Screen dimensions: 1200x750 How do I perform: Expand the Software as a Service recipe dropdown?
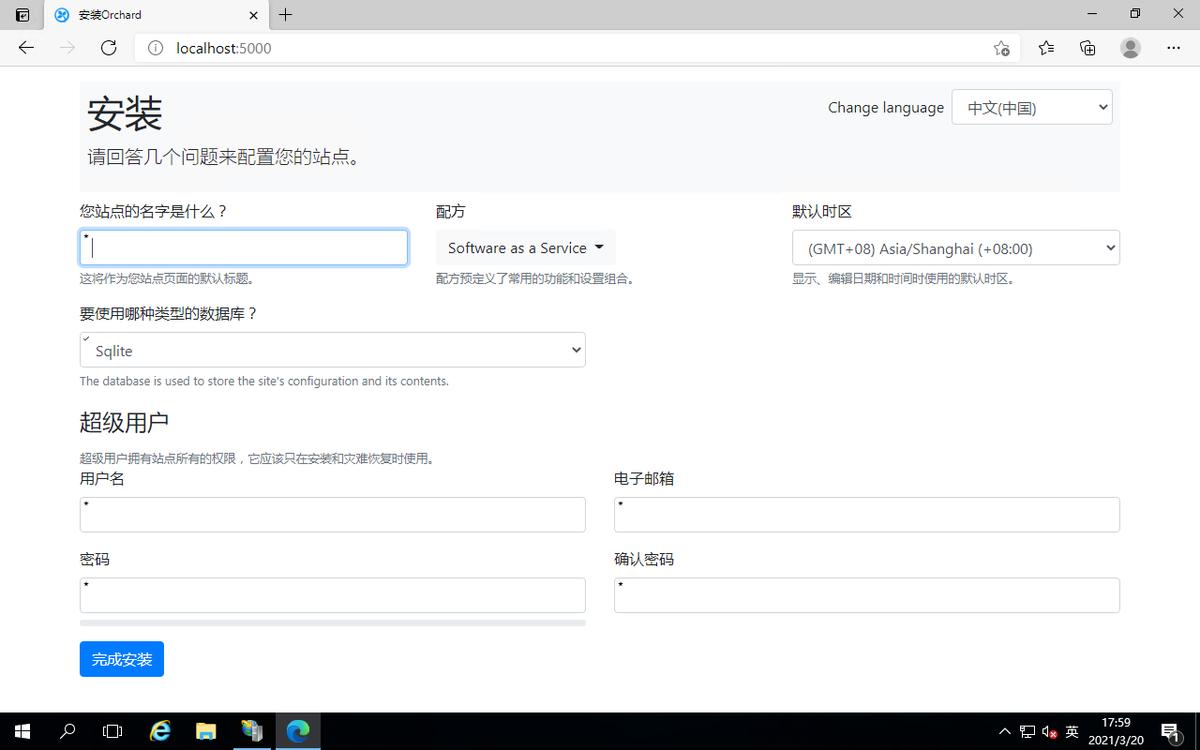coord(524,247)
